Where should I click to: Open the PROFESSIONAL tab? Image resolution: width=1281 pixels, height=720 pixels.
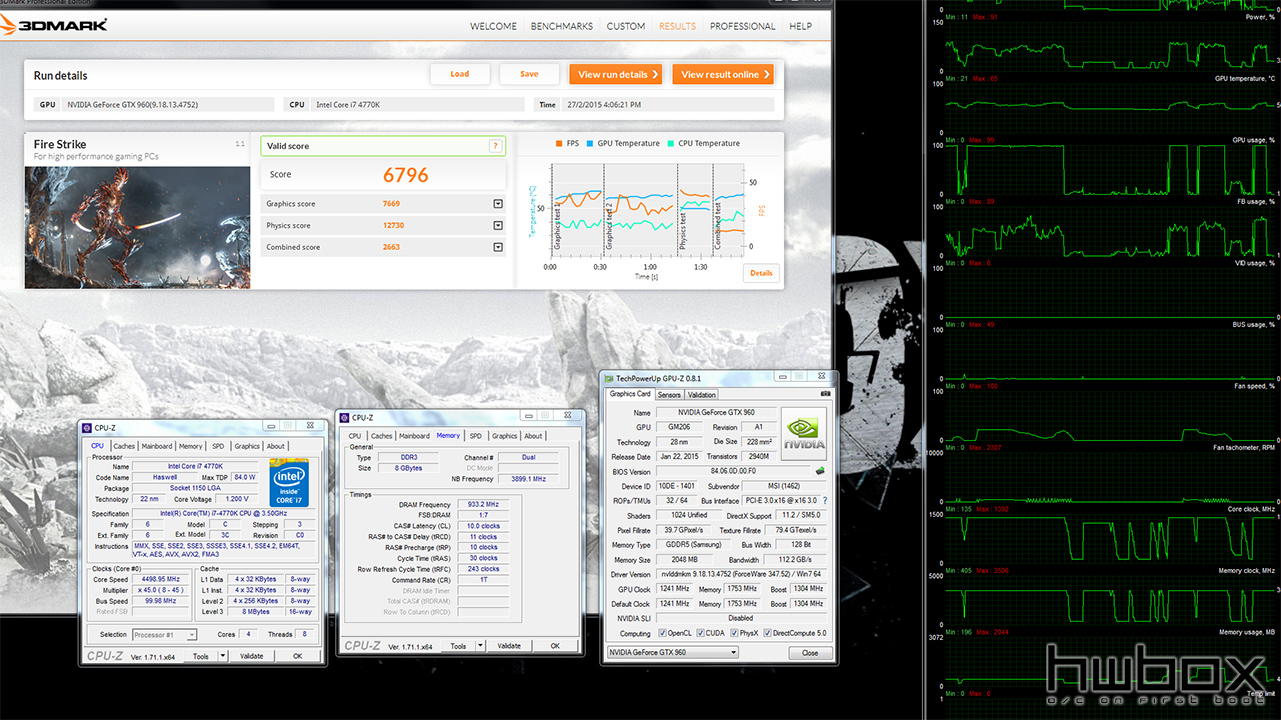click(743, 26)
